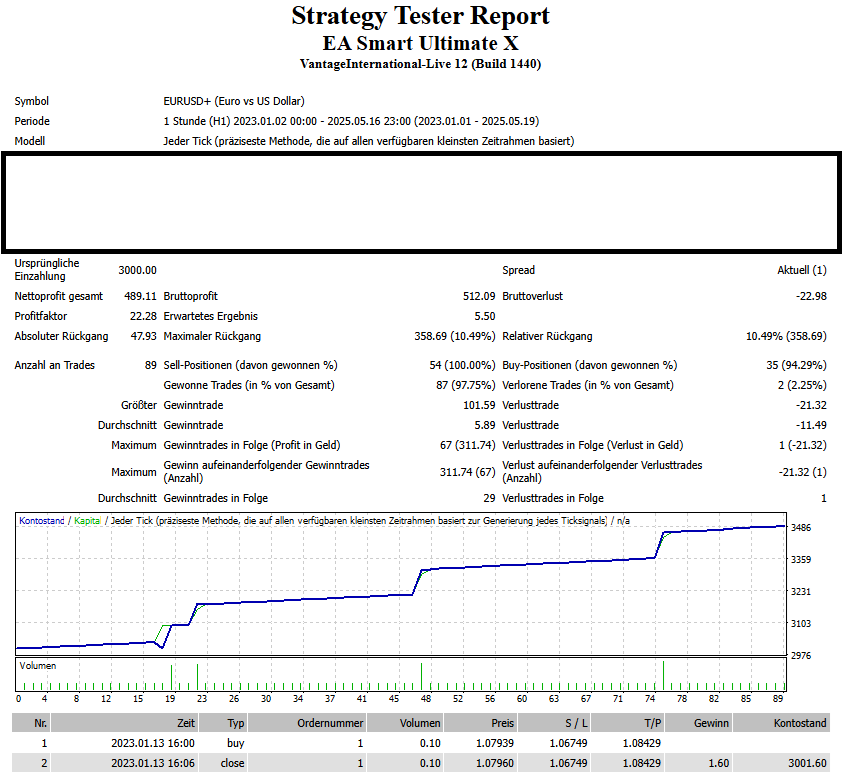Click the "Volumen" label in lower chart
843x773 pixels.
click(x=38, y=665)
